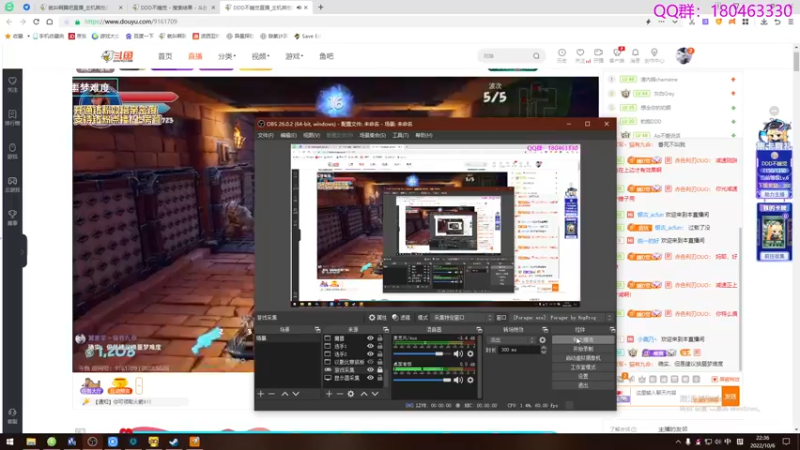Open 淡出 transition type dropdown
The width and height of the screenshot is (800, 450).
tap(511, 340)
